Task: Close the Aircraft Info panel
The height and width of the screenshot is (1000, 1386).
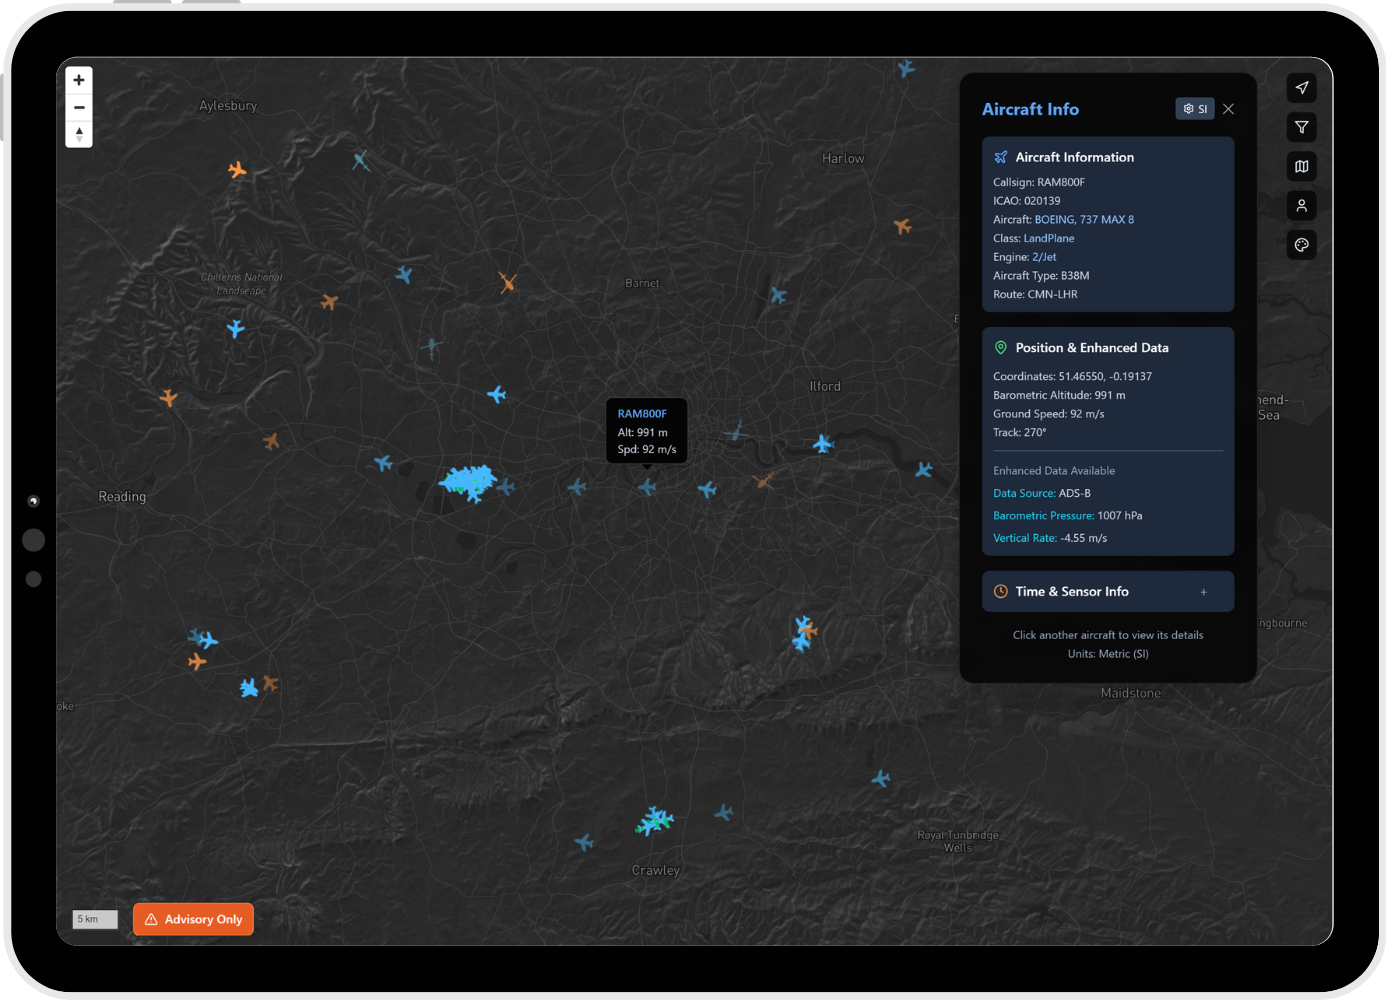Action: (x=1228, y=109)
